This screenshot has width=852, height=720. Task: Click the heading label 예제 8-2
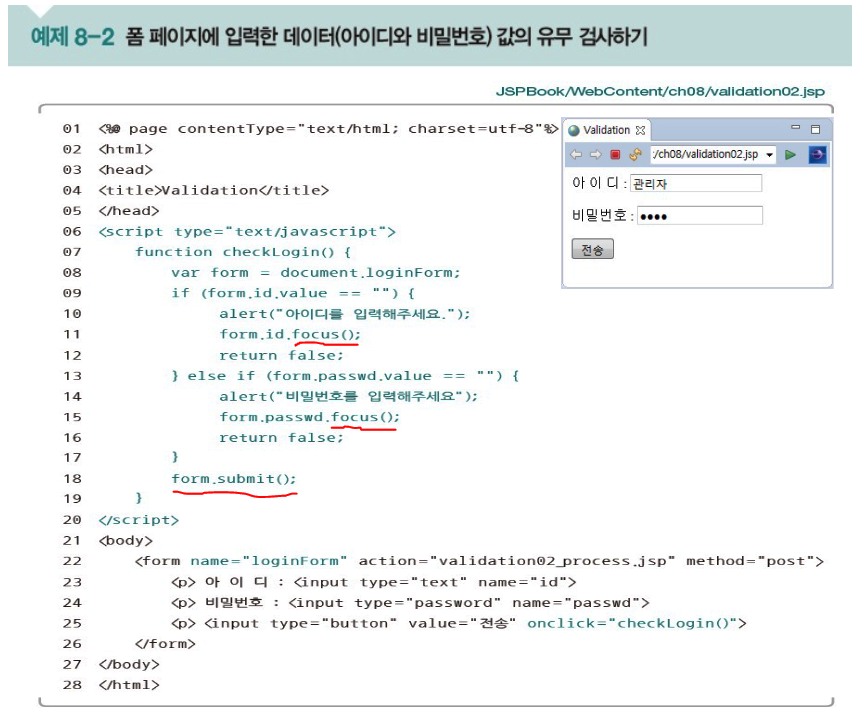pos(73,37)
